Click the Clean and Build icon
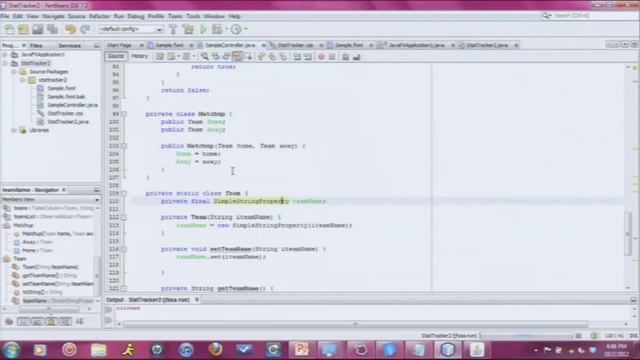Viewport: 640px width, 360px height. (x=188, y=29)
